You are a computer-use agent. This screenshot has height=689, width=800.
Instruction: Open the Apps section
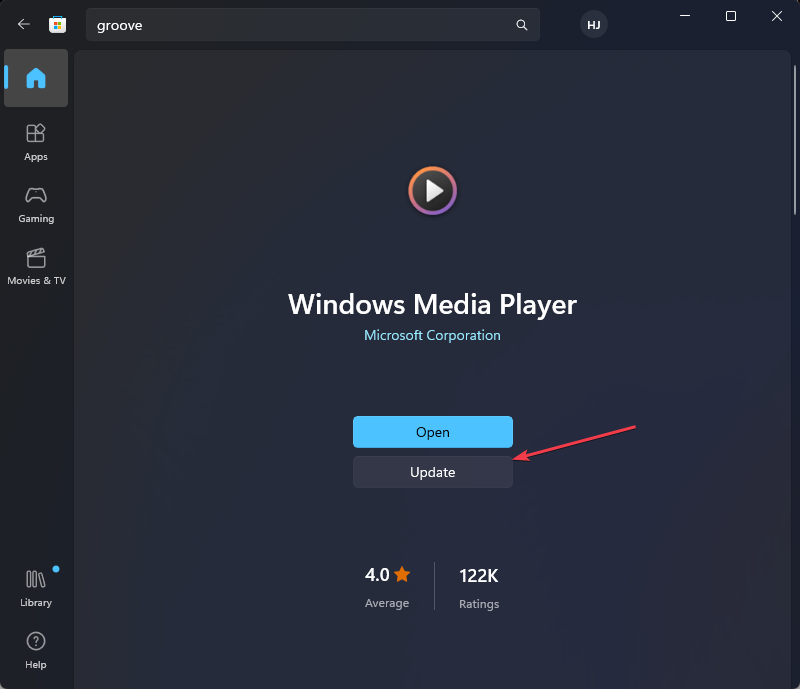pyautogui.click(x=36, y=143)
